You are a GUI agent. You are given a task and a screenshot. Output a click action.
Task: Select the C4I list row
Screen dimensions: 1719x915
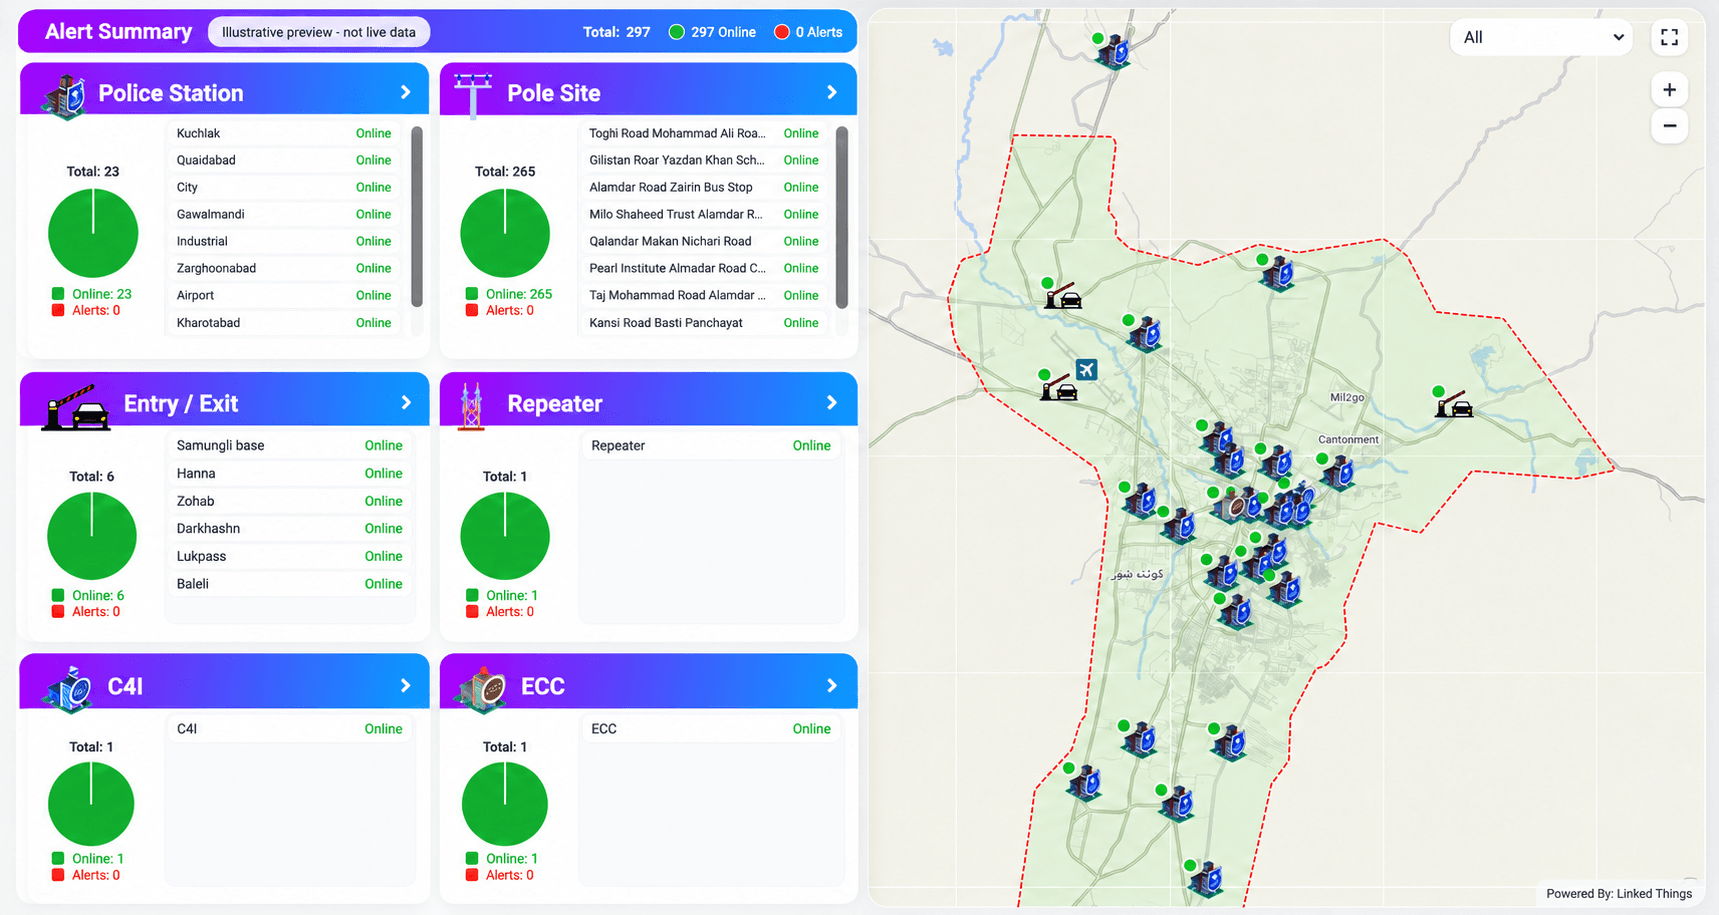pos(290,729)
